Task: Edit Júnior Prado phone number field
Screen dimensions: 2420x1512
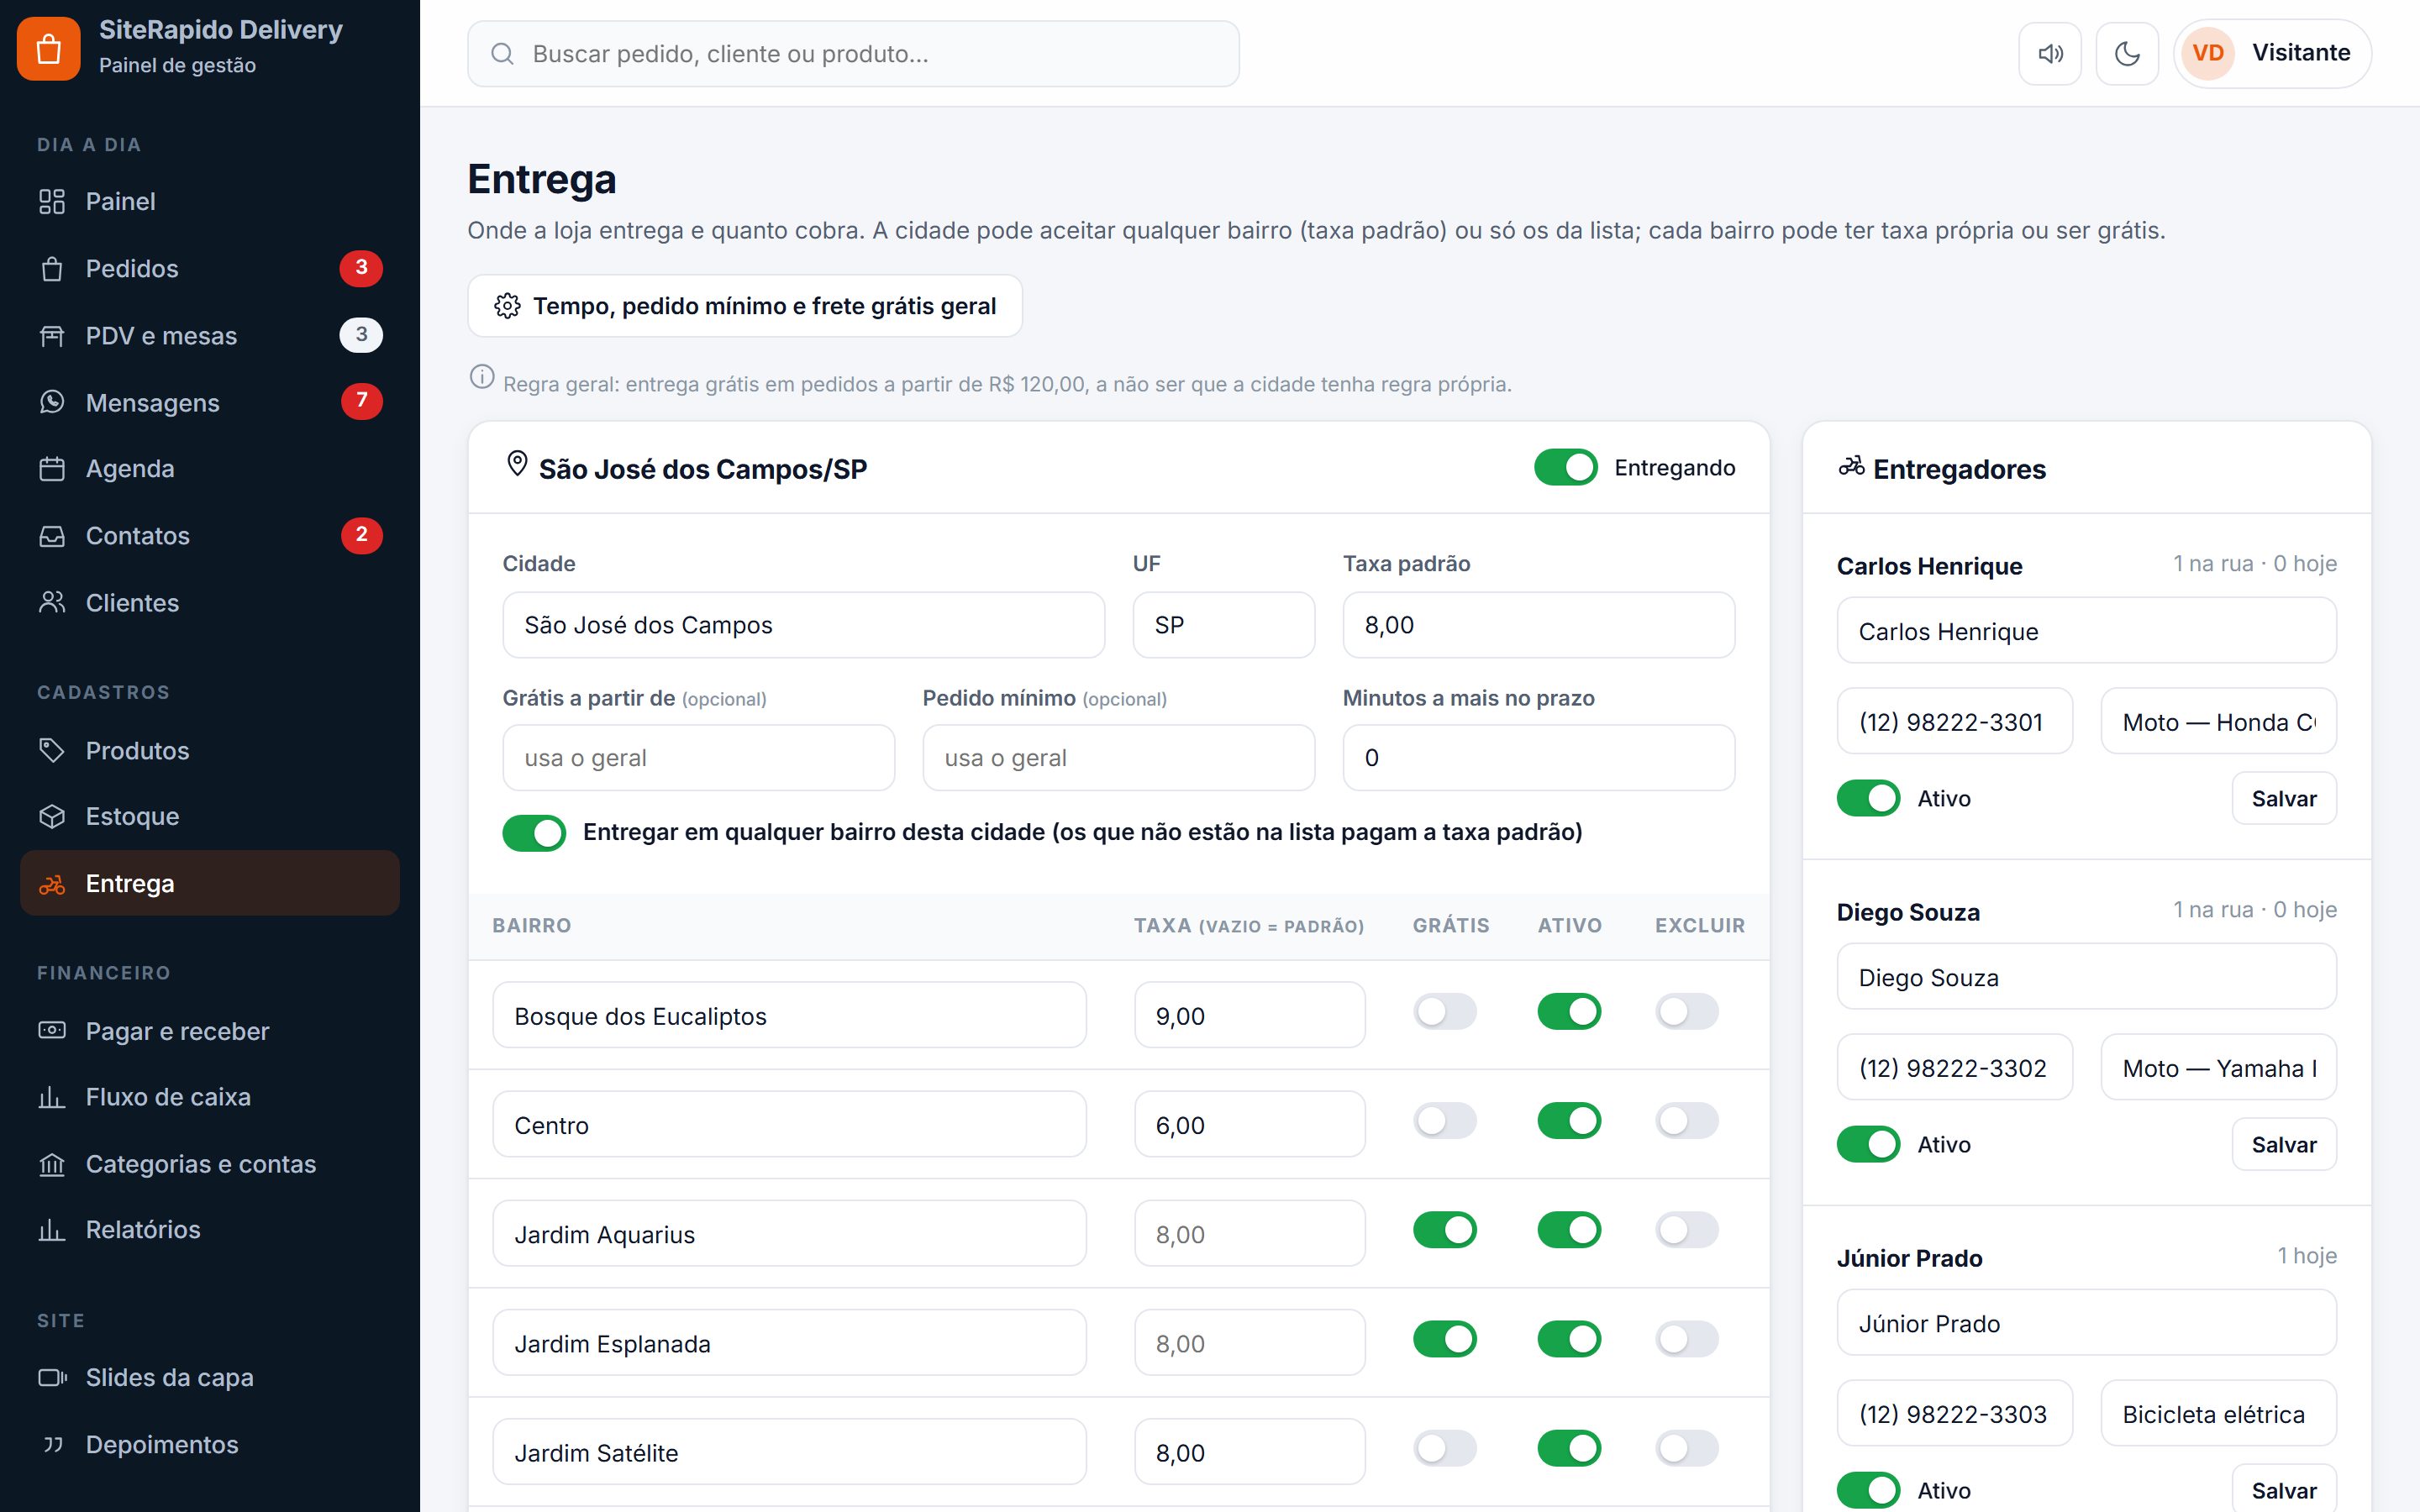Action: click(x=1954, y=1414)
